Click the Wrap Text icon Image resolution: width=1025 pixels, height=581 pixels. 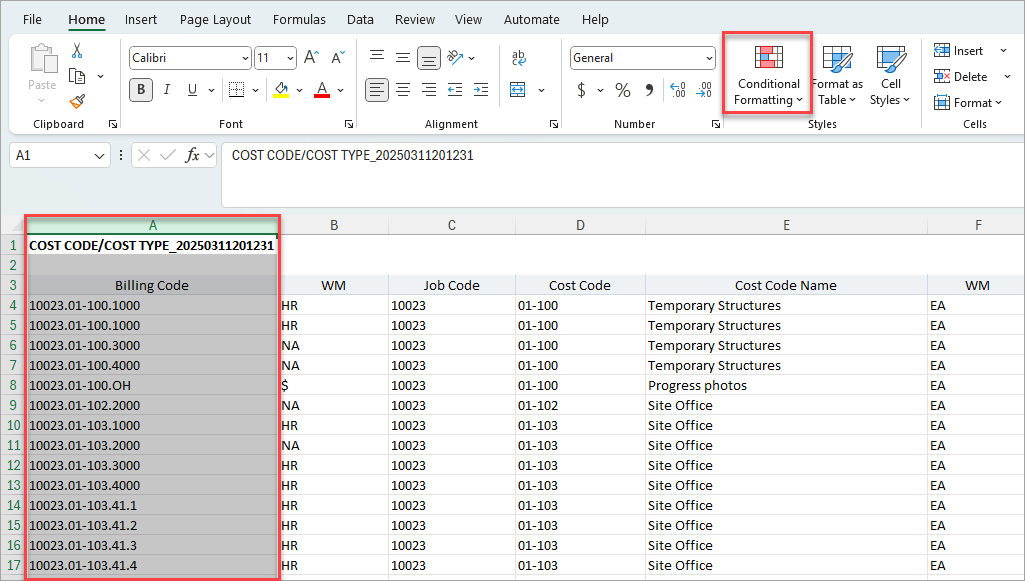(x=519, y=58)
